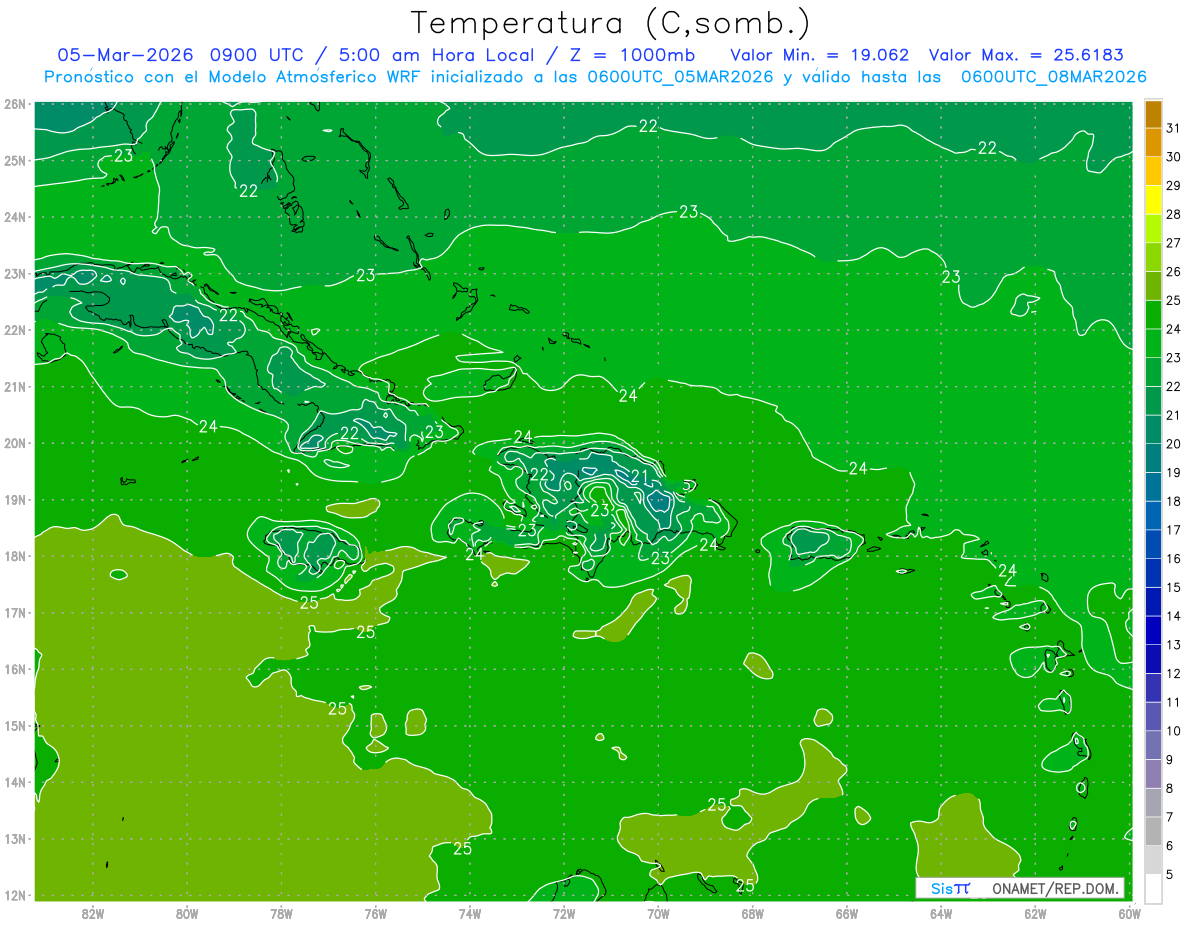Click the title 'Temperatura (C,somb.)'
Viewport: 1200px width, 927px height.
click(x=611, y=23)
